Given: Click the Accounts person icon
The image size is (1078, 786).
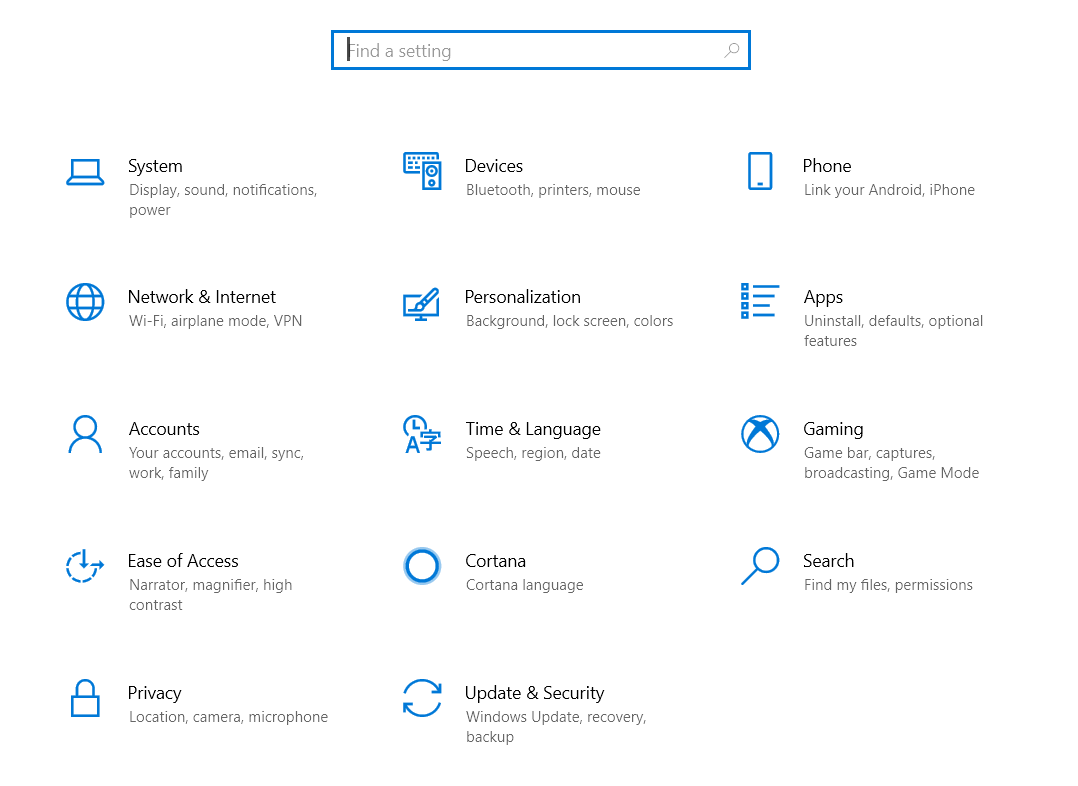Looking at the screenshot, I should (85, 434).
